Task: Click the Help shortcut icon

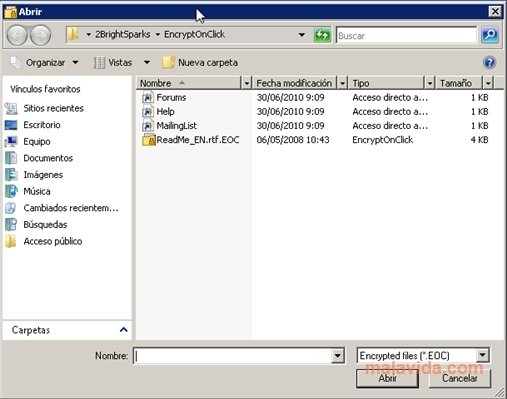Action: (x=147, y=112)
